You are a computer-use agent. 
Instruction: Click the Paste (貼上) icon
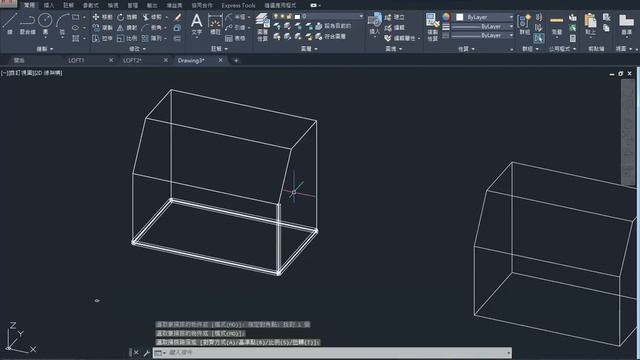pyautogui.click(x=590, y=24)
